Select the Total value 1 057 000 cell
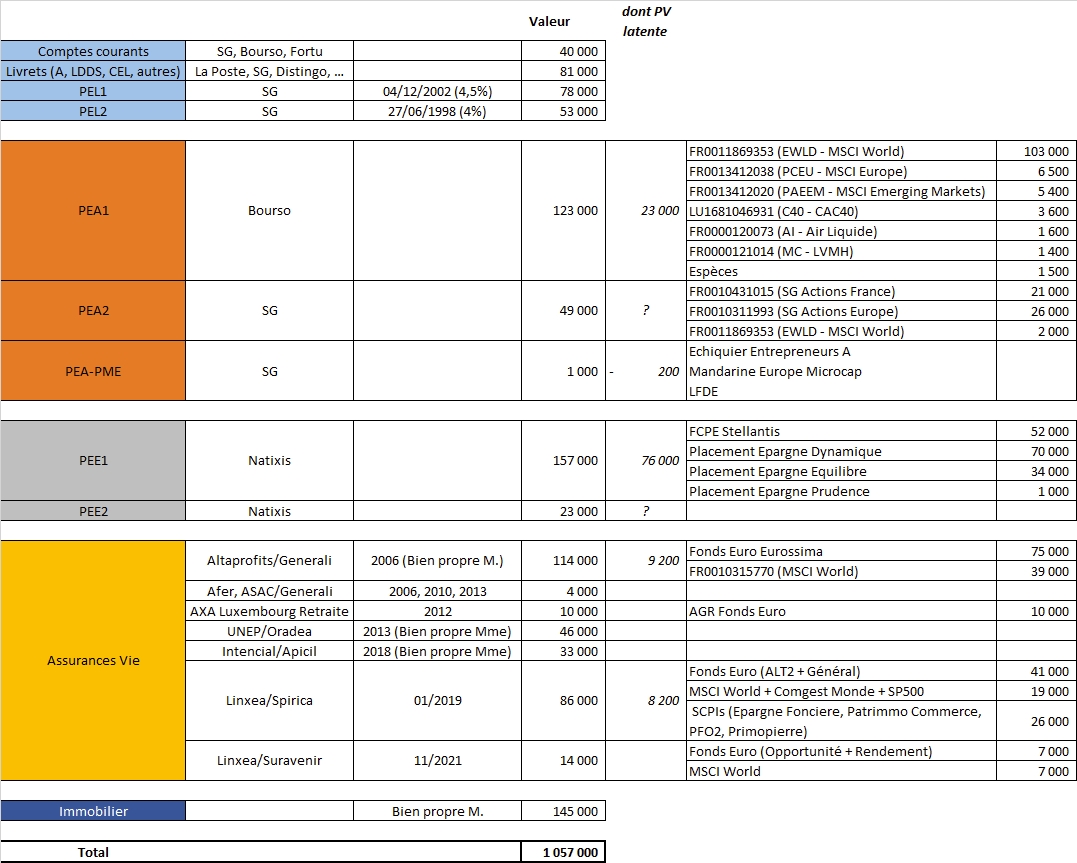1077x863 pixels. point(563,852)
